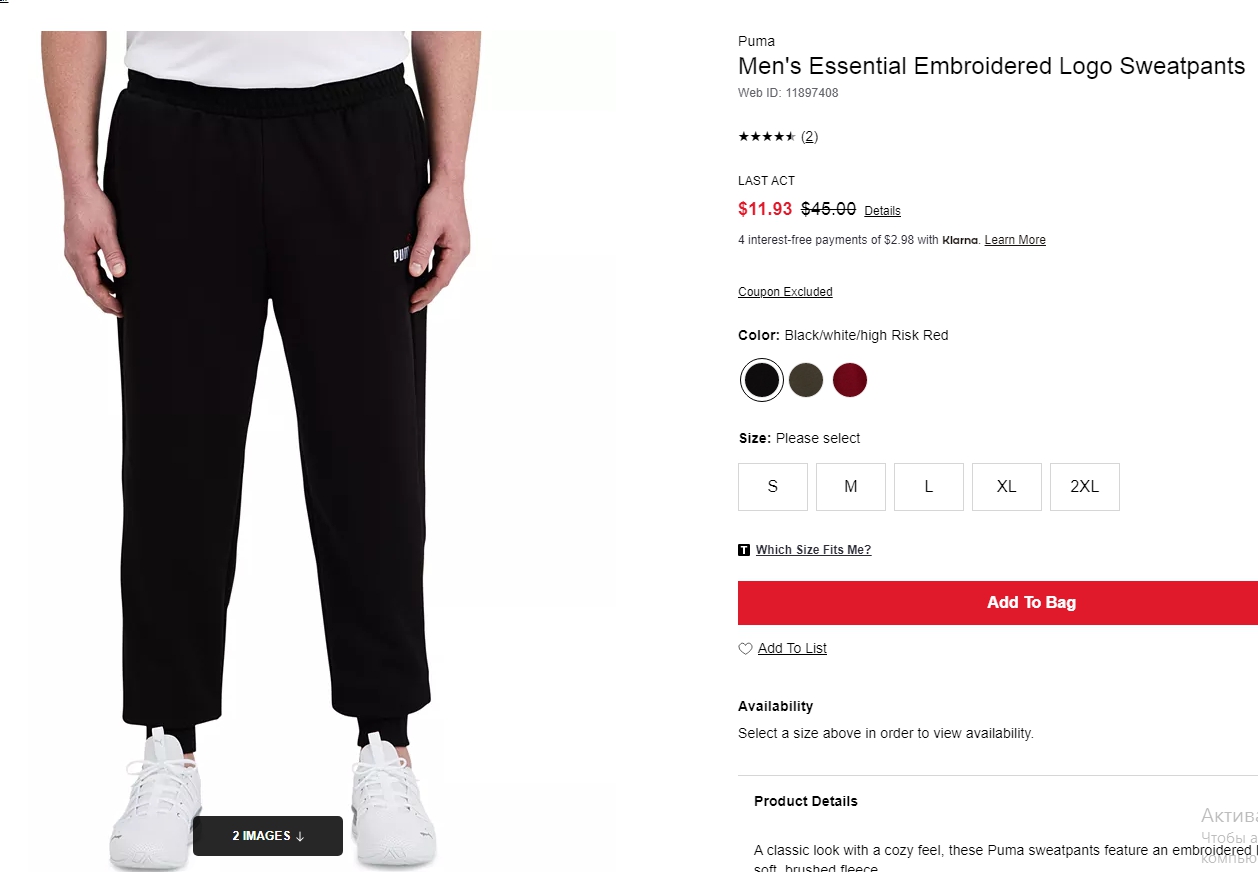Choose size L
1258x872 pixels.
tap(929, 487)
